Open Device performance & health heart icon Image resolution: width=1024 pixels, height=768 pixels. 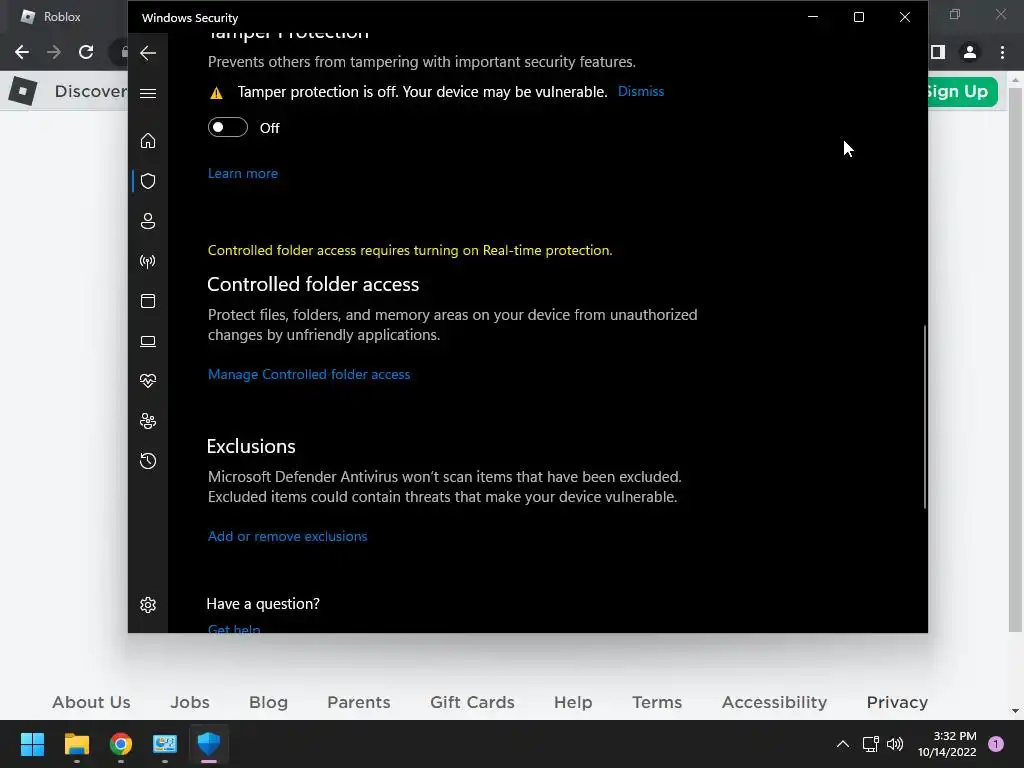coord(148,381)
